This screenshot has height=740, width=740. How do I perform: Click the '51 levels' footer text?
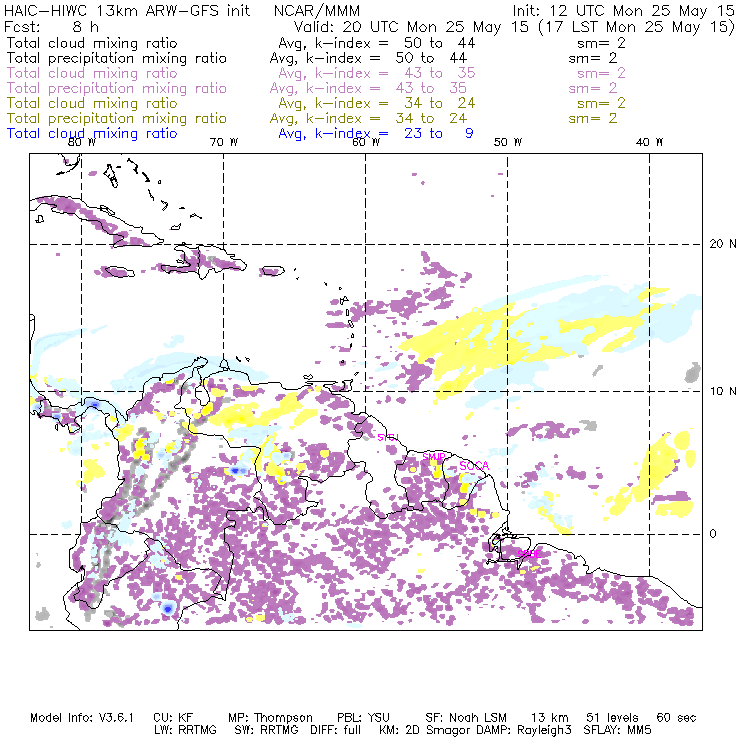612,718
